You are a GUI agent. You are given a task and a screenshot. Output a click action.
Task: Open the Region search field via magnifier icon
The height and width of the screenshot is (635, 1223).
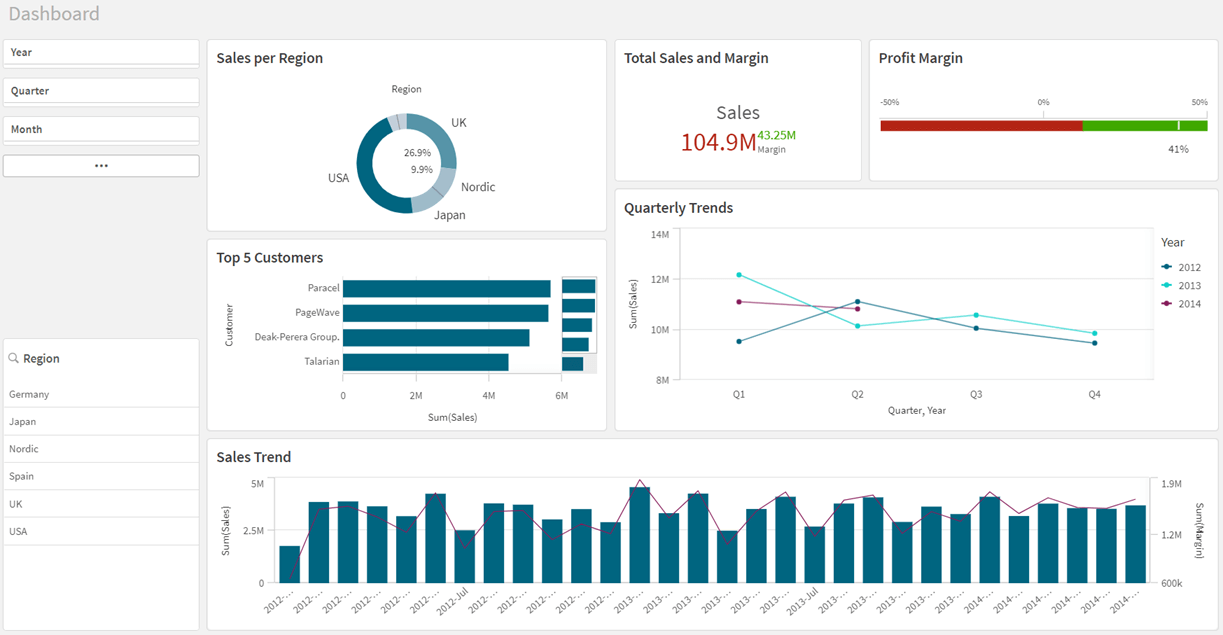15,358
